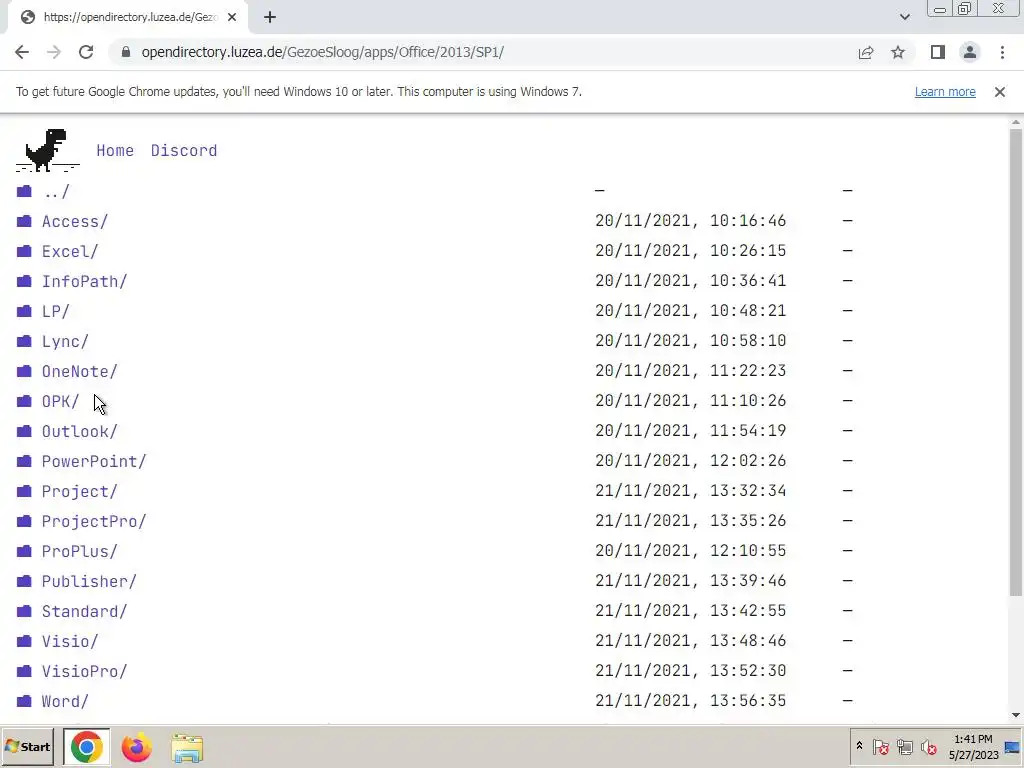
Task: Open the Lync/ folder
Action: tap(65, 342)
